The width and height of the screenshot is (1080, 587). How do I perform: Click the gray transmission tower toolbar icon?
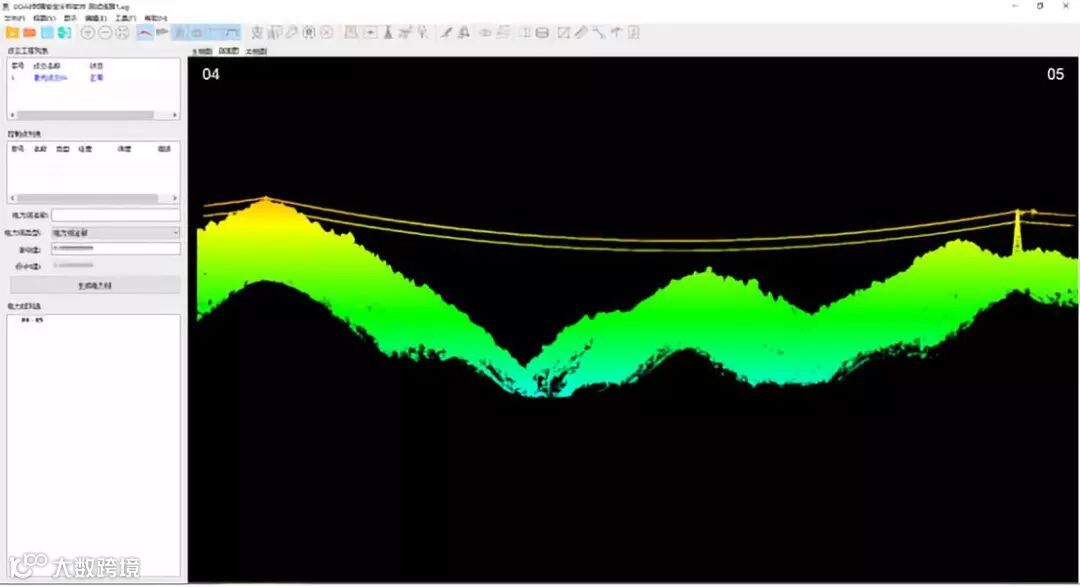pos(388,32)
